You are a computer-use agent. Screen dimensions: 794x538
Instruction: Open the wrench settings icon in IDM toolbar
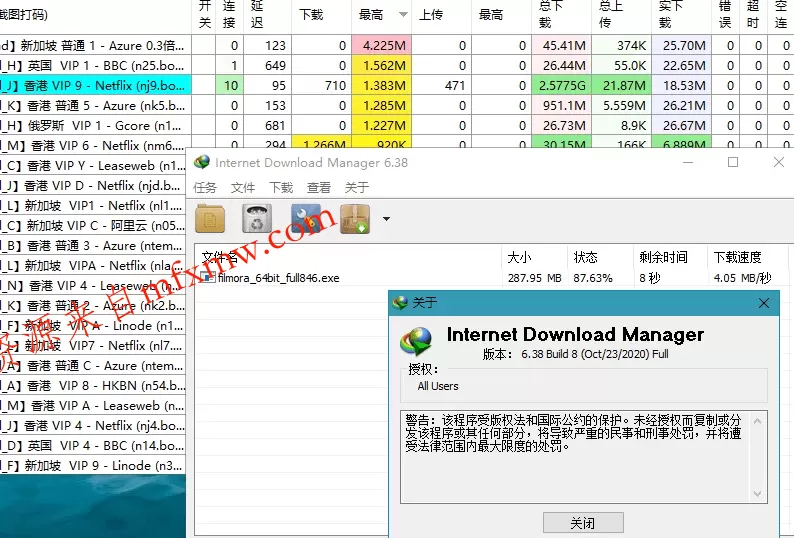click(x=305, y=219)
